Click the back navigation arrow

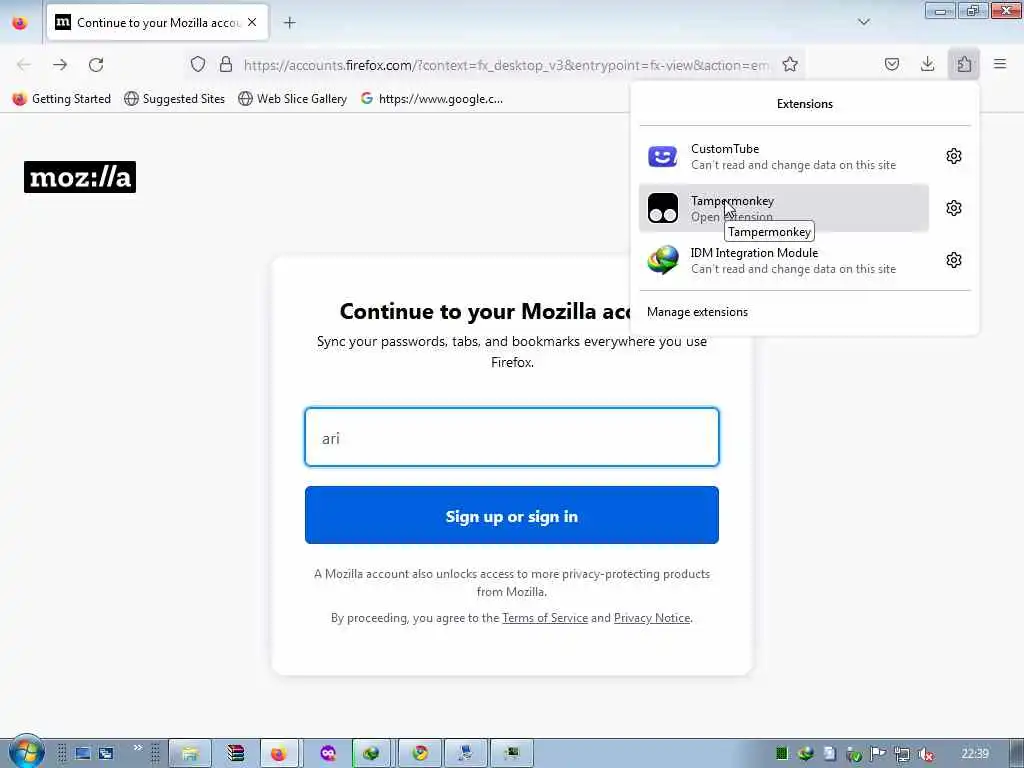point(24,65)
